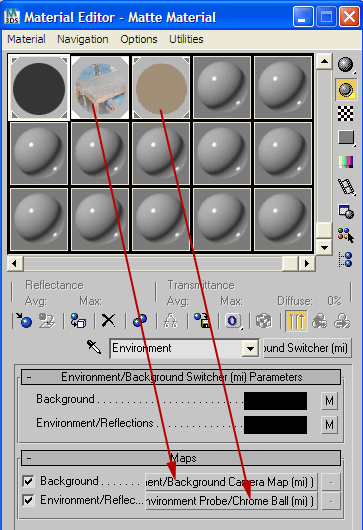The height and width of the screenshot is (530, 363).
Task: Click the Make Material Copy icon
Action: point(140,320)
